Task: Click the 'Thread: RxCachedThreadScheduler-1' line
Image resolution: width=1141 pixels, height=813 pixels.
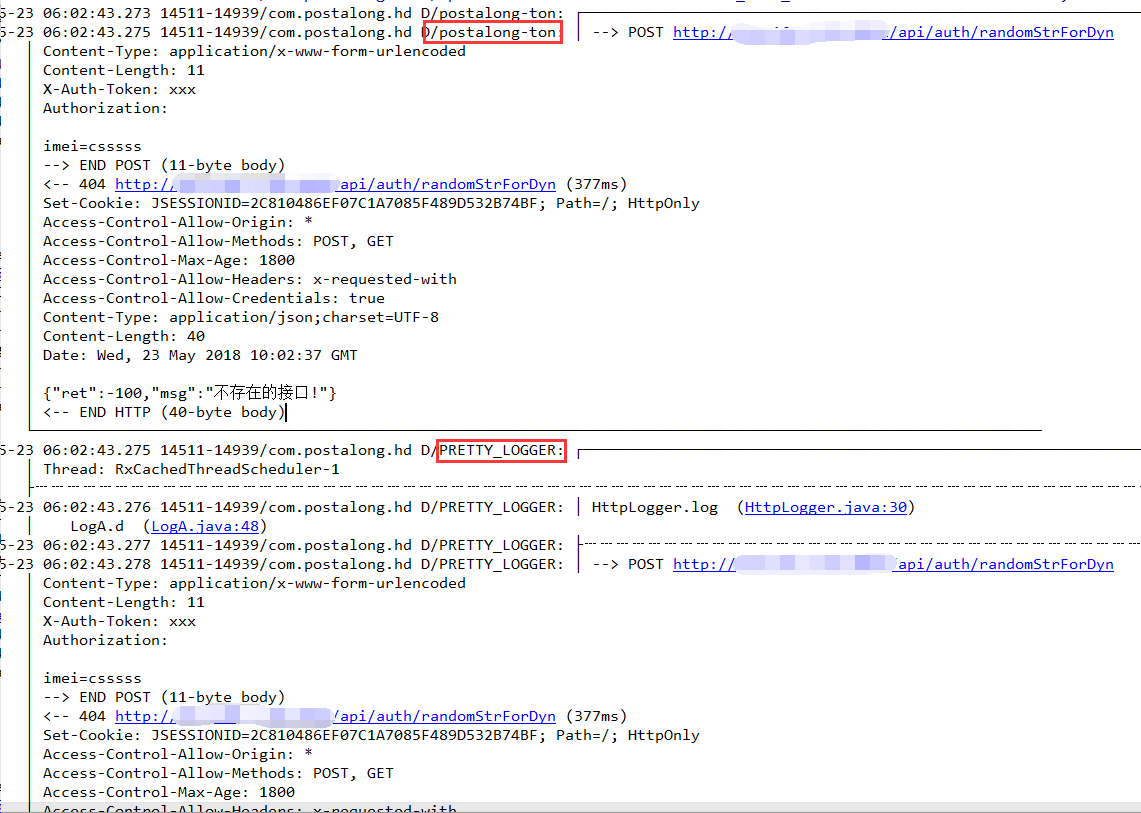Action: coord(191,469)
